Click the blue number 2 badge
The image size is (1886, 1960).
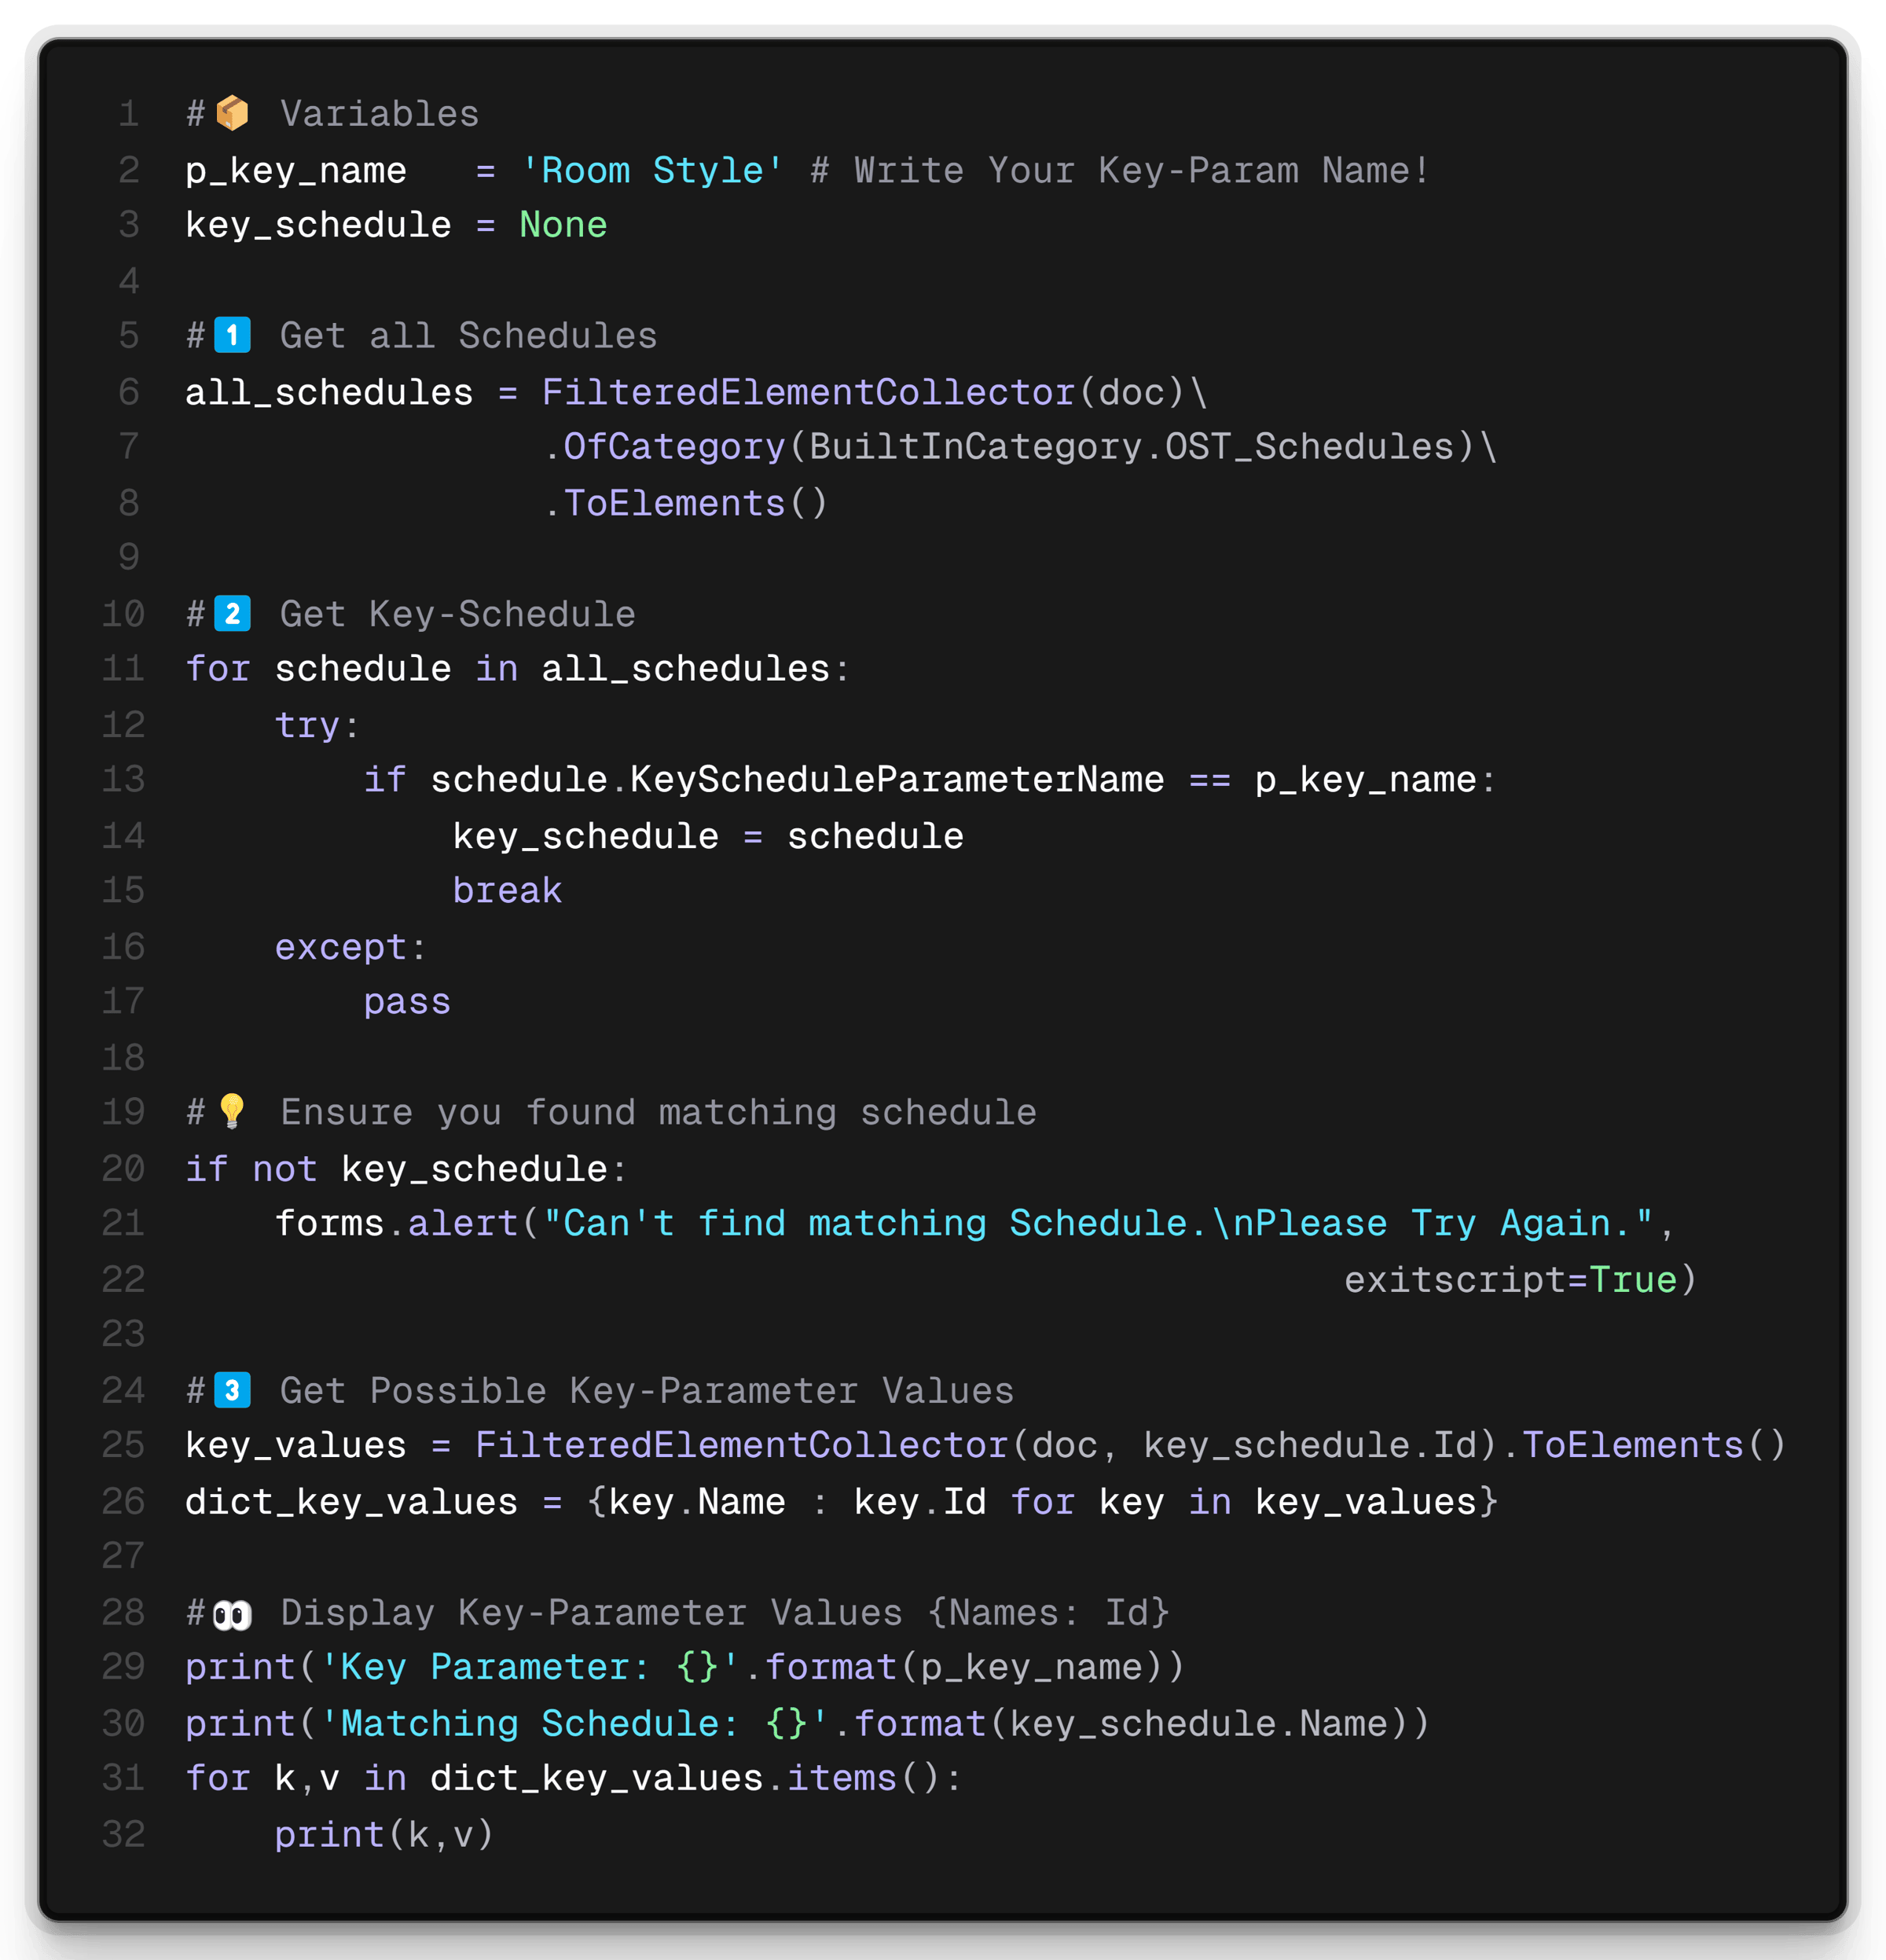[x=232, y=613]
